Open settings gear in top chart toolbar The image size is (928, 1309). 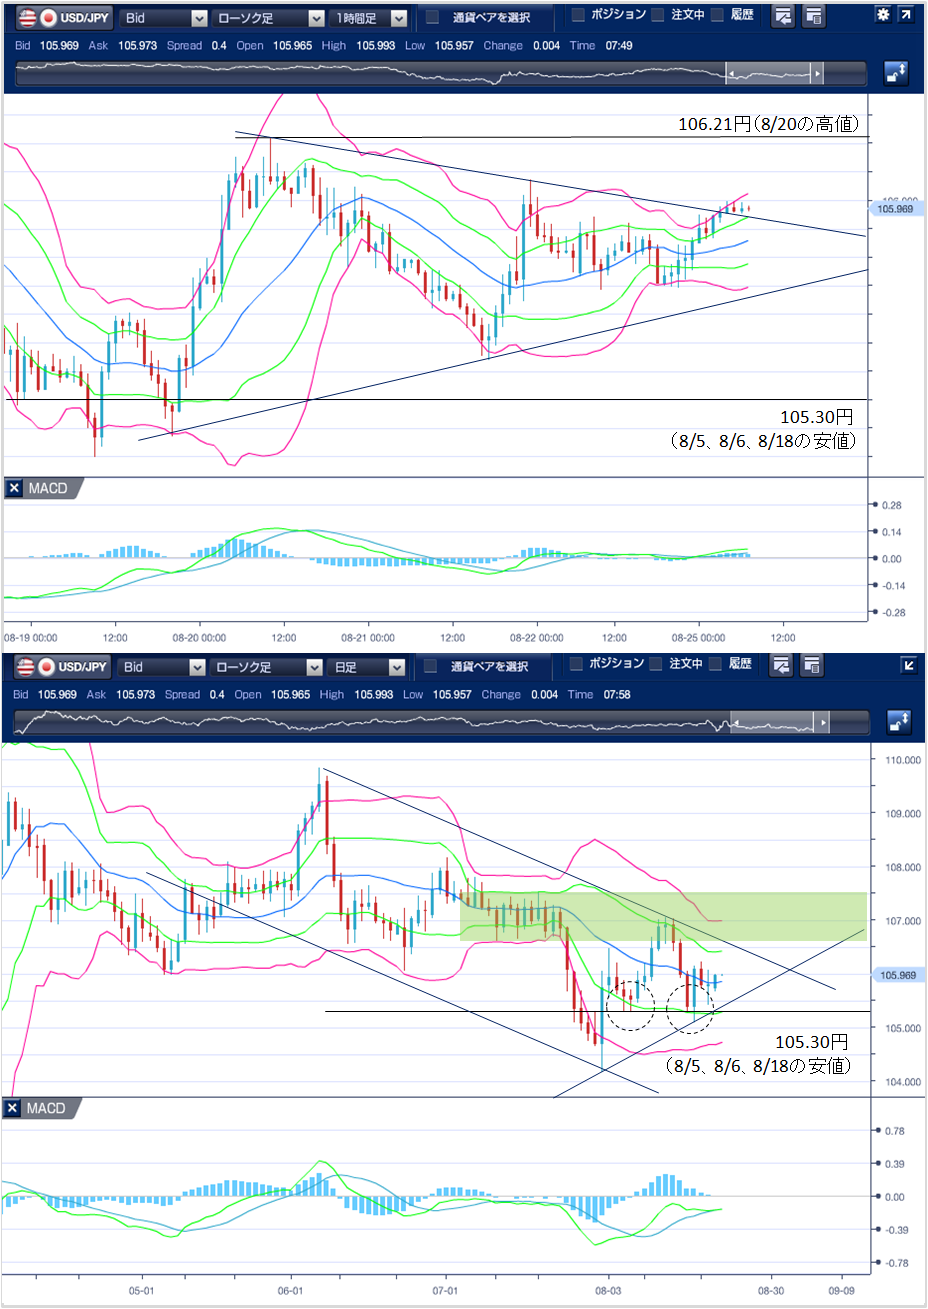tap(882, 15)
